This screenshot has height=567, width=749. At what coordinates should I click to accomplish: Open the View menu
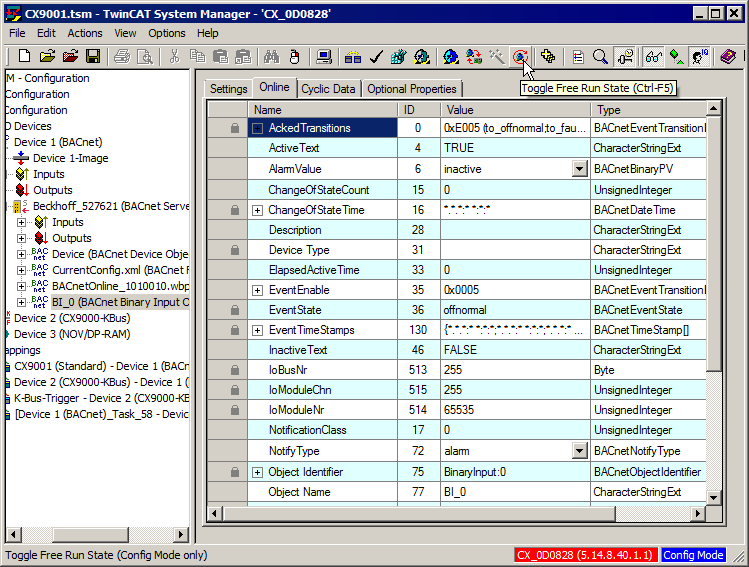(125, 33)
